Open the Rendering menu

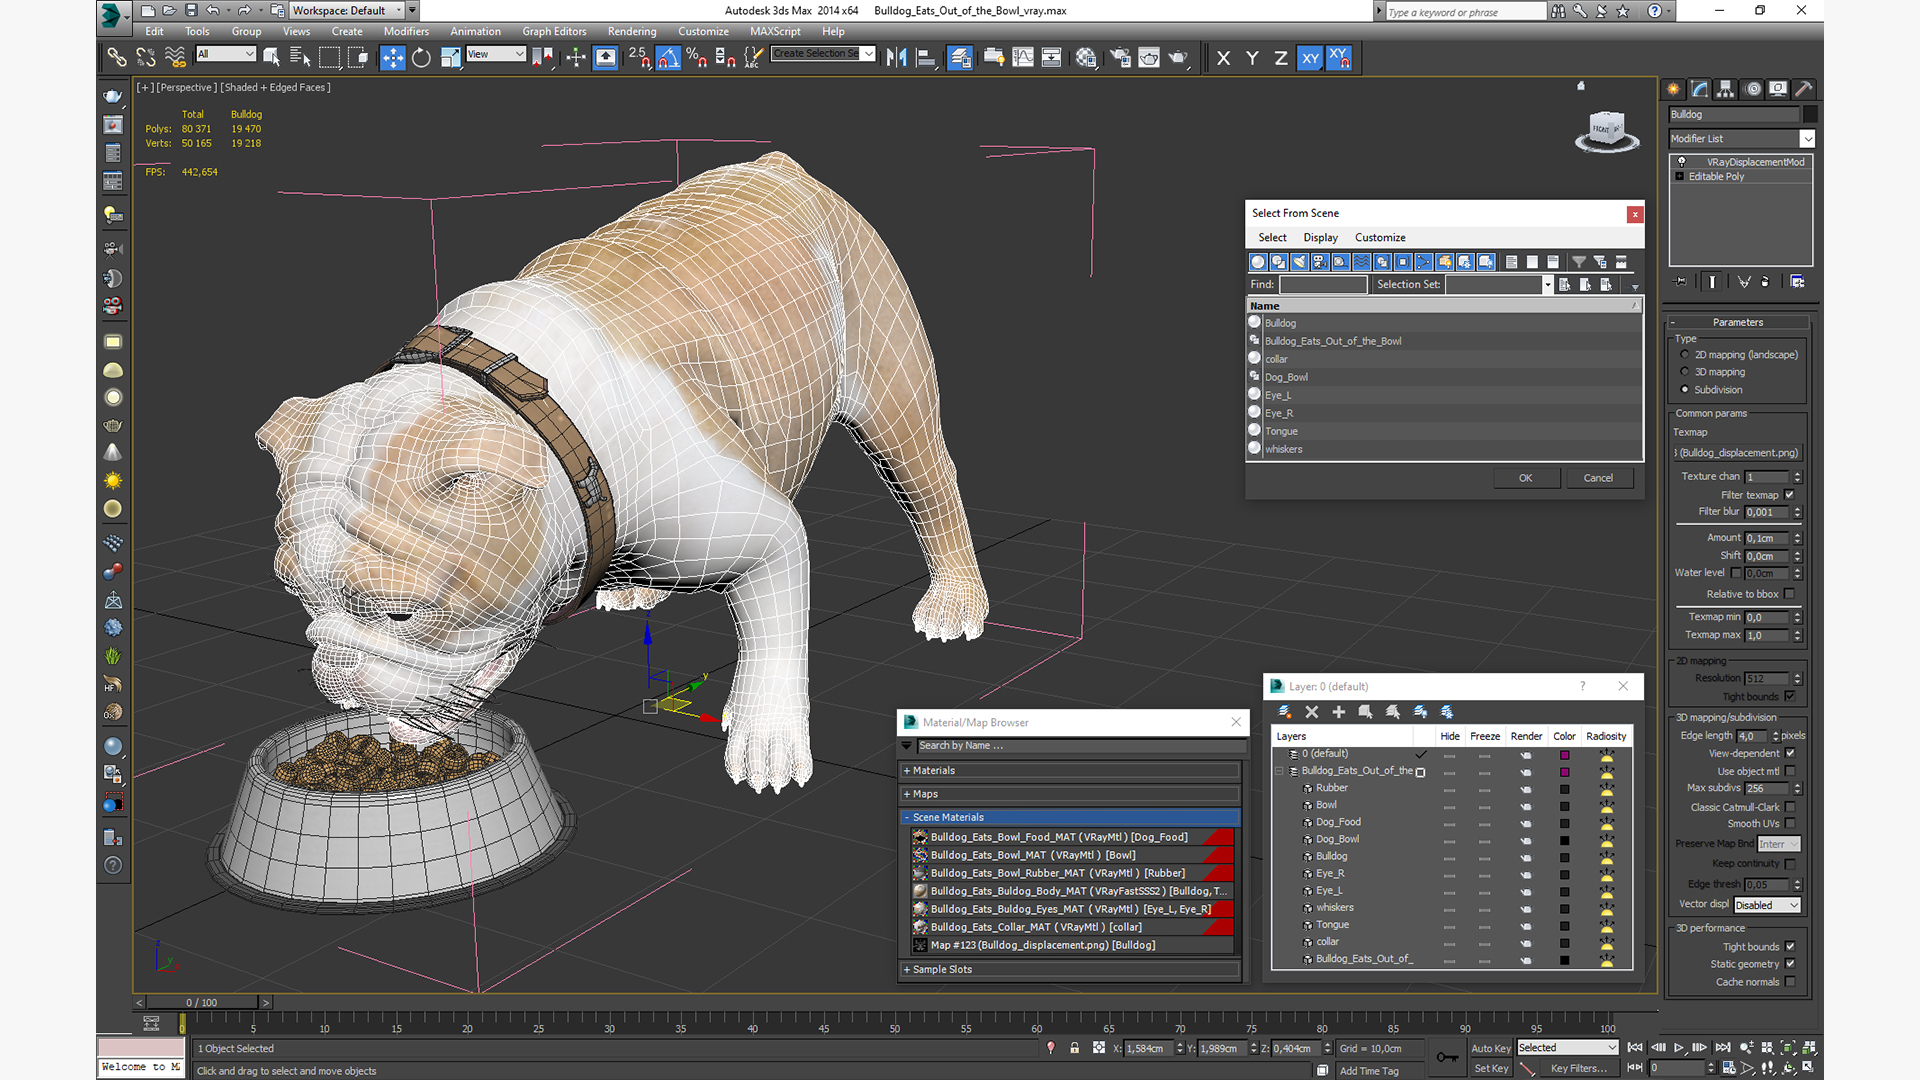pos(632,31)
